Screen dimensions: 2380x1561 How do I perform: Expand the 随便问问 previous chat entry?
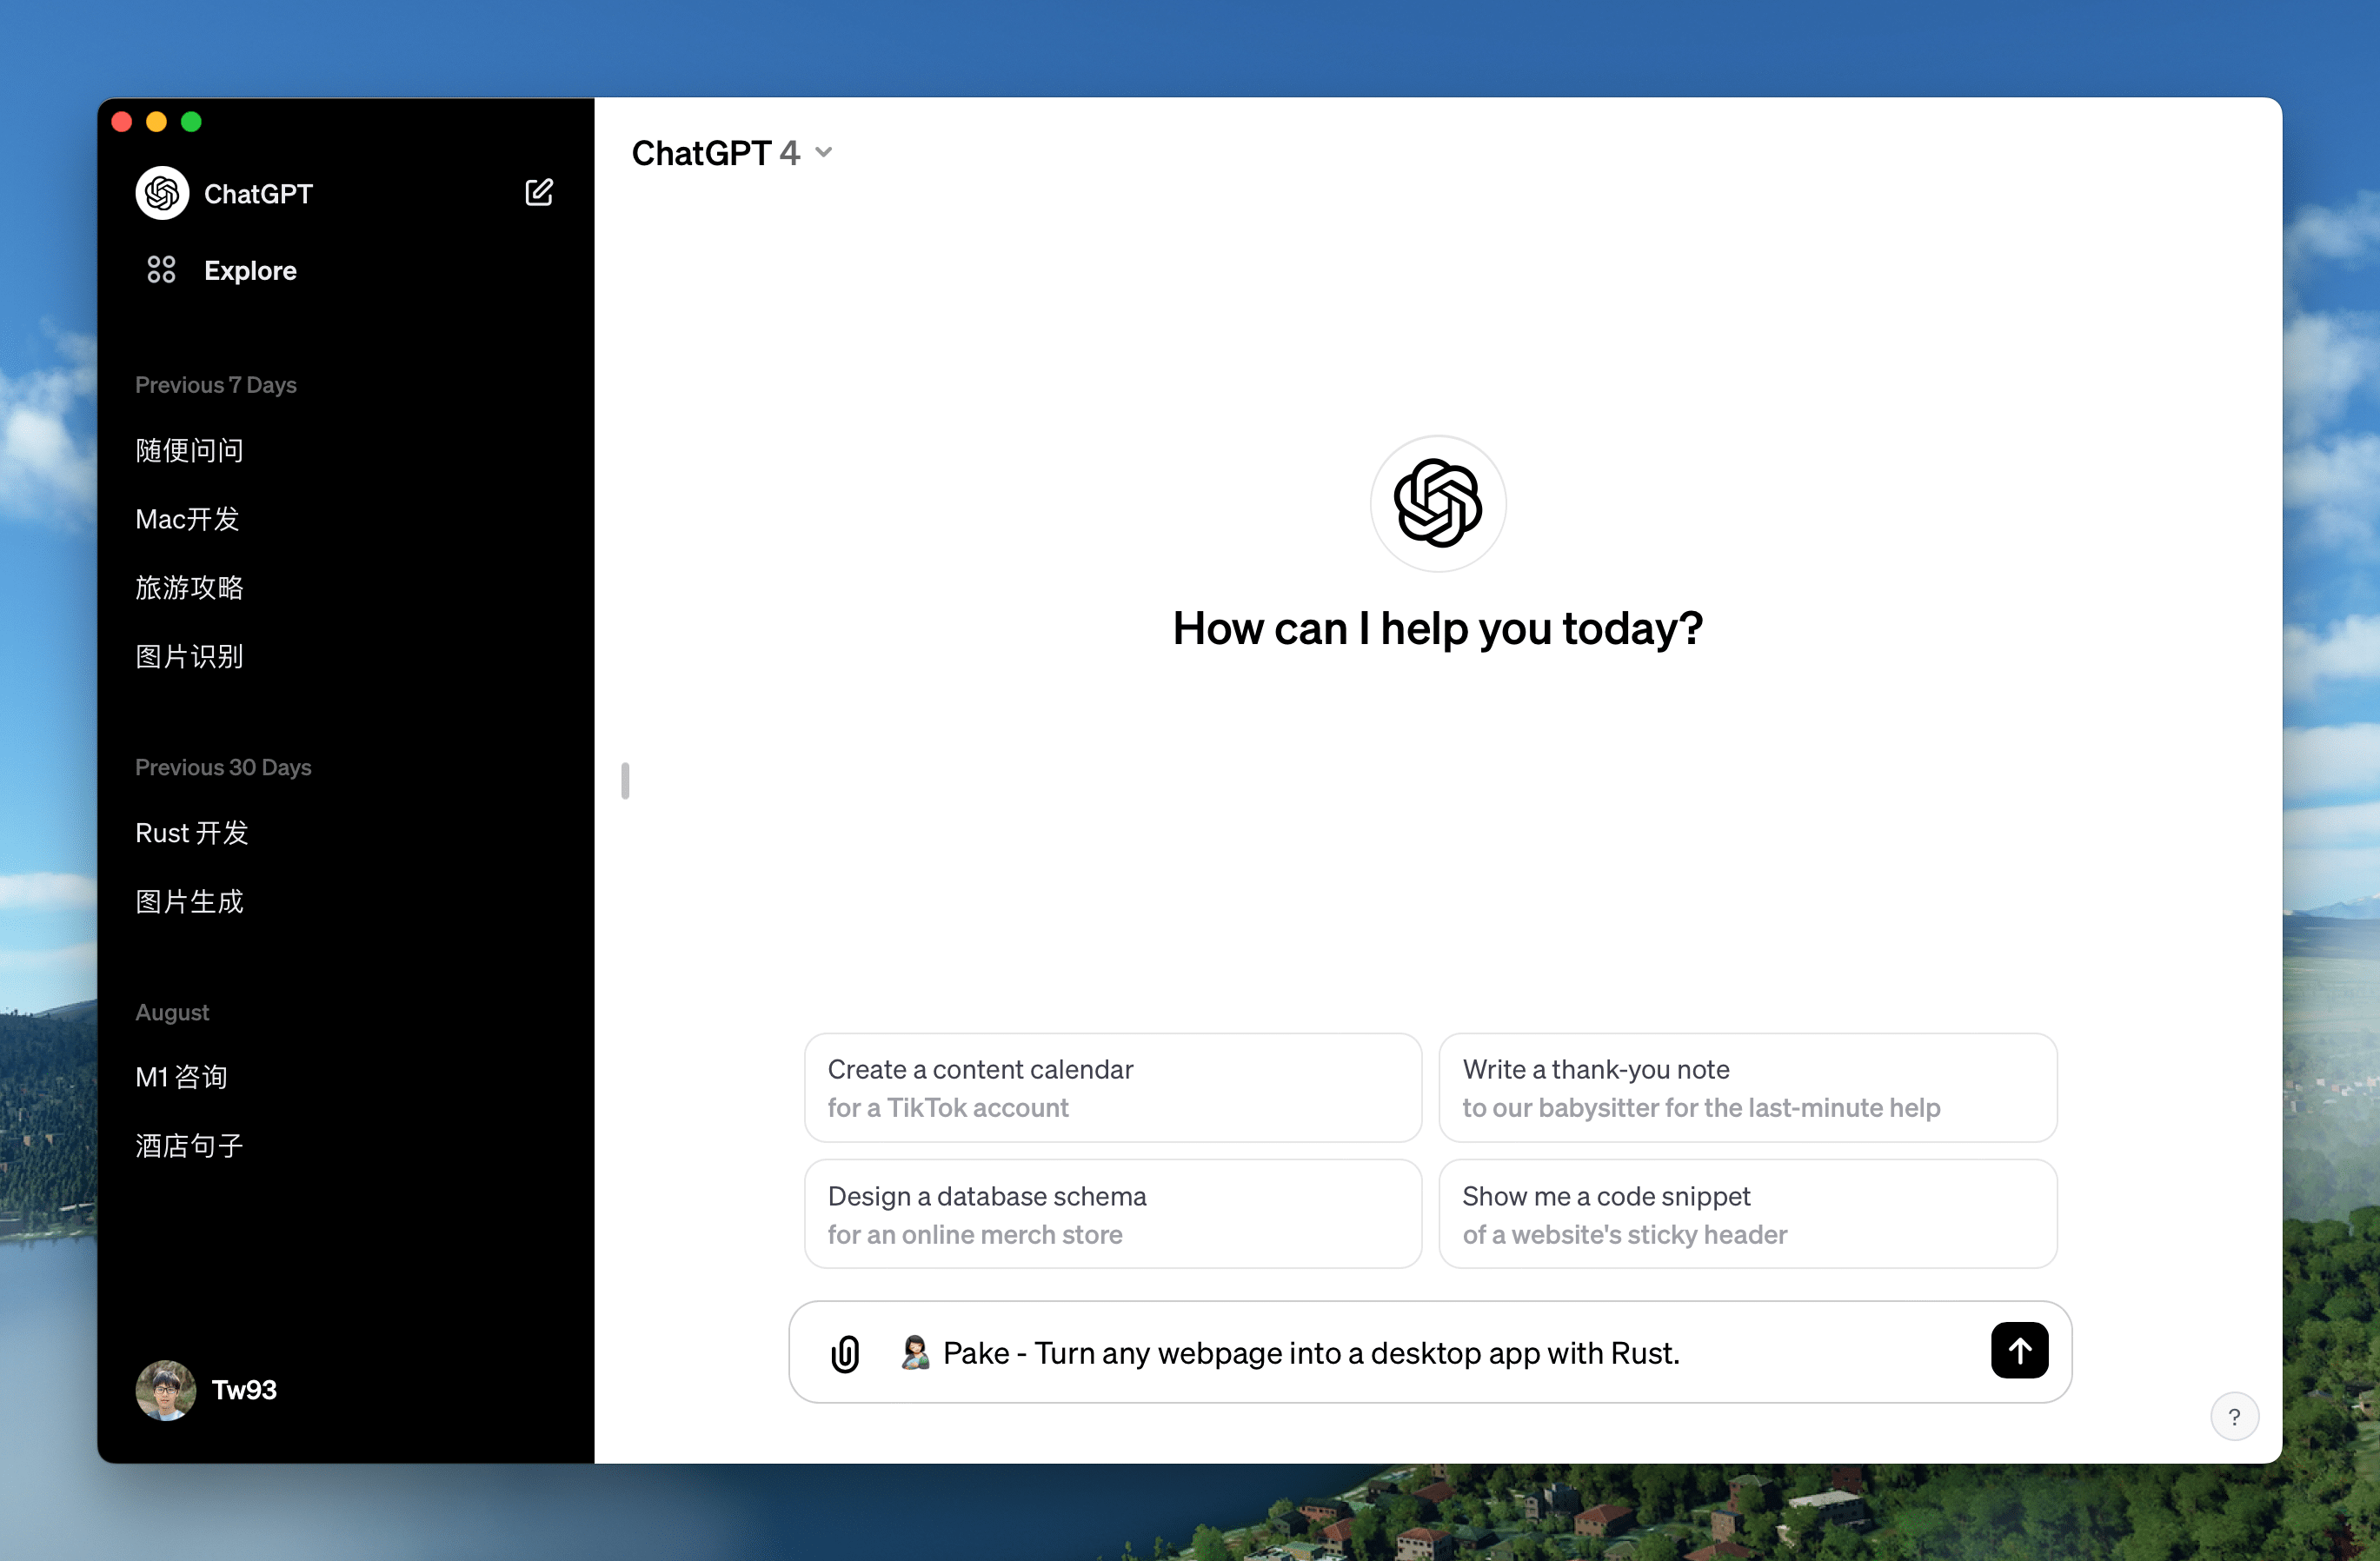click(189, 449)
